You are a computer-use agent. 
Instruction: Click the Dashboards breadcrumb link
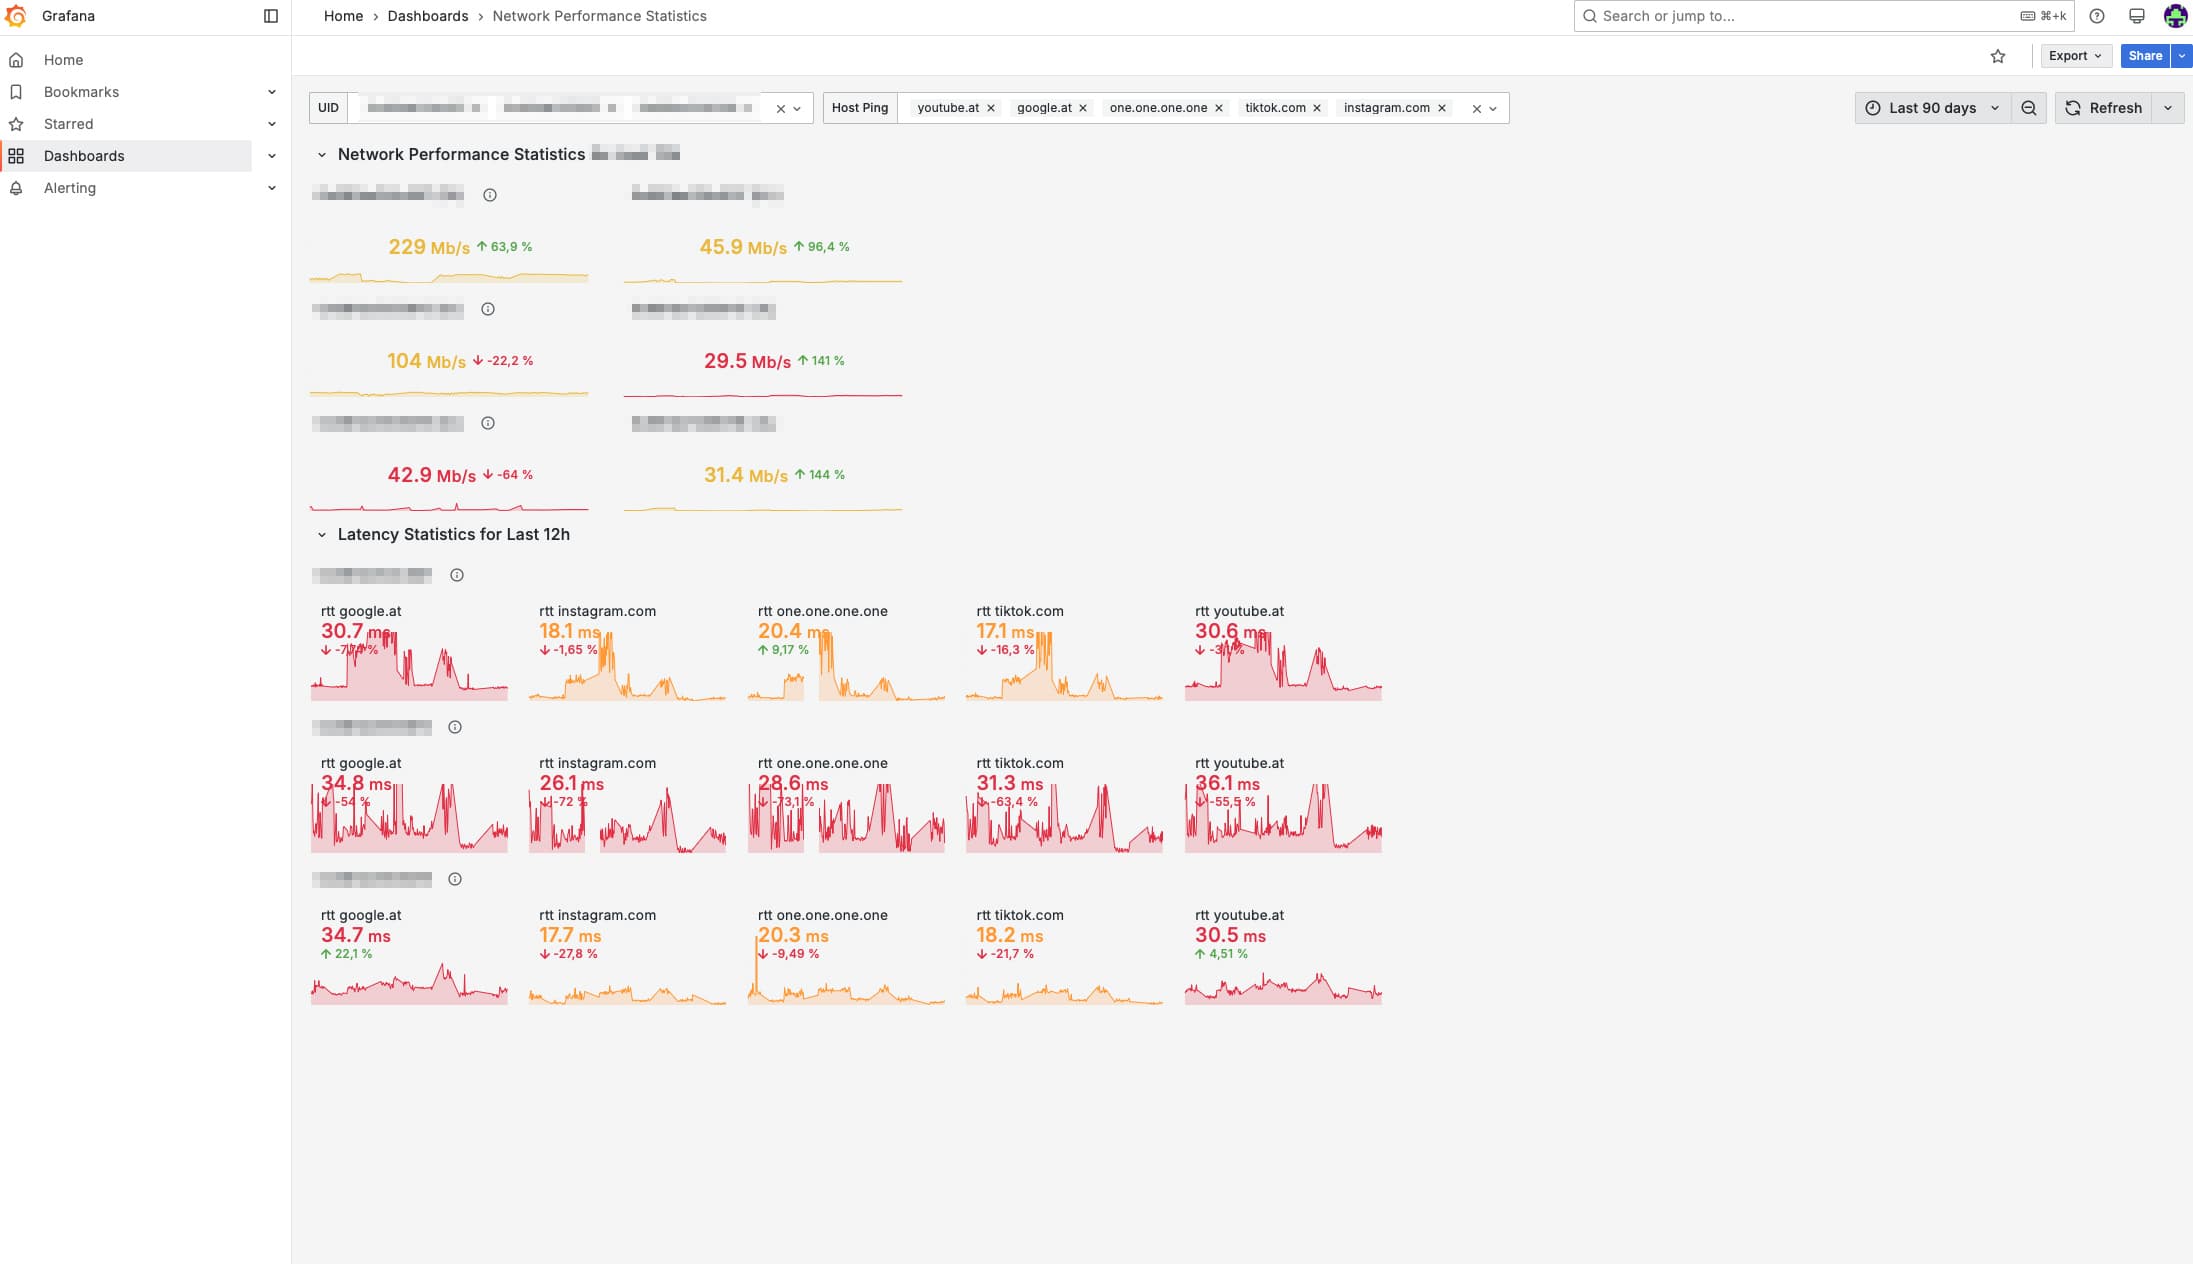click(427, 16)
